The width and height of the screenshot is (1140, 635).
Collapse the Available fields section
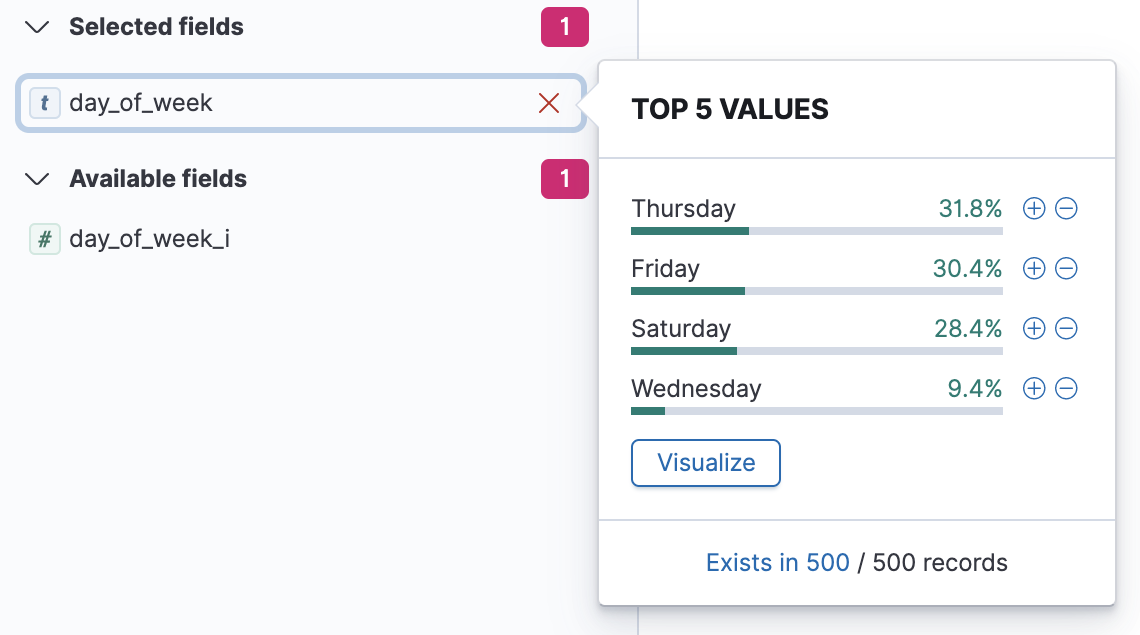pos(37,179)
